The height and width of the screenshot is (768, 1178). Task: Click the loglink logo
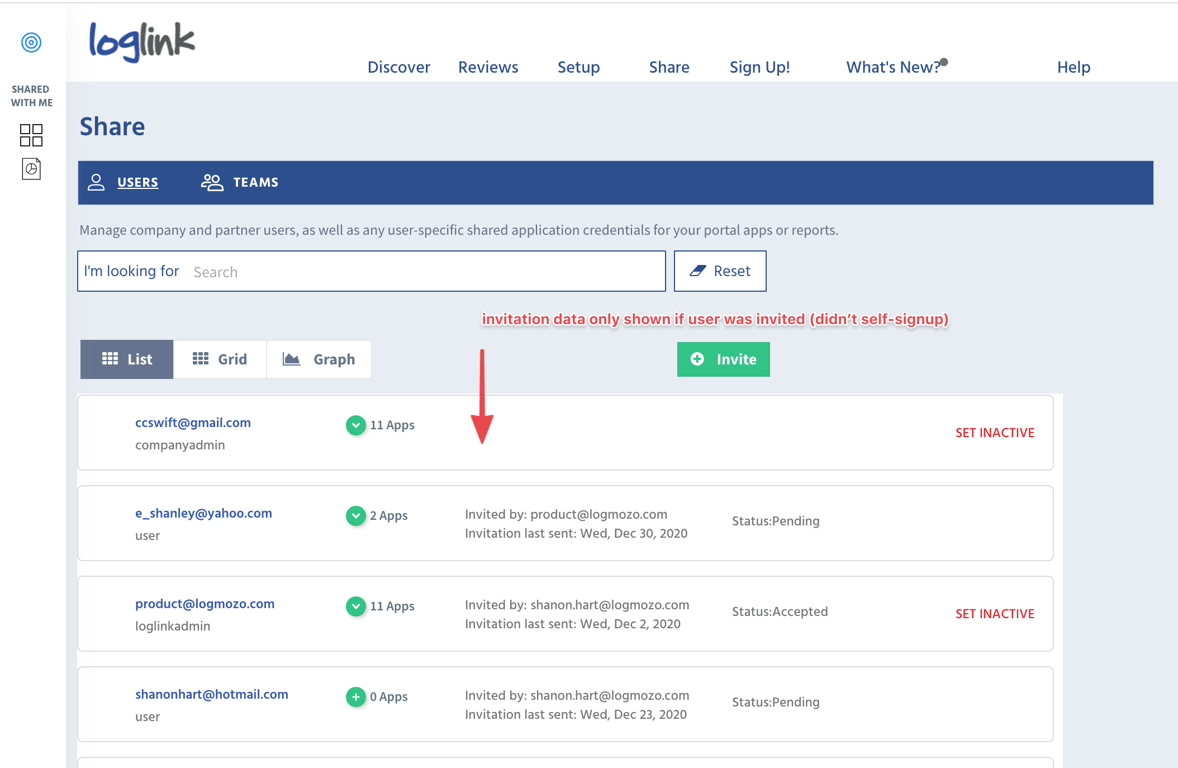142,41
